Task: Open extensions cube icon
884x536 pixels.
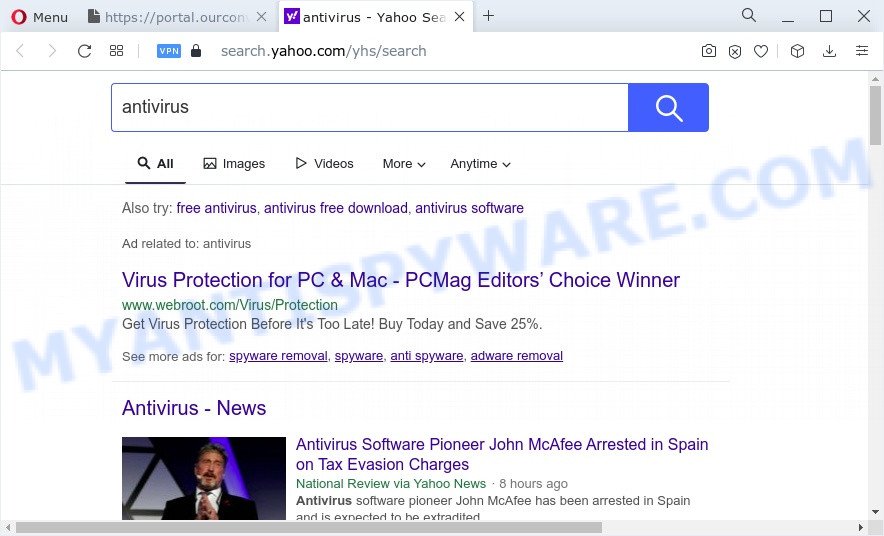Action: pos(797,51)
